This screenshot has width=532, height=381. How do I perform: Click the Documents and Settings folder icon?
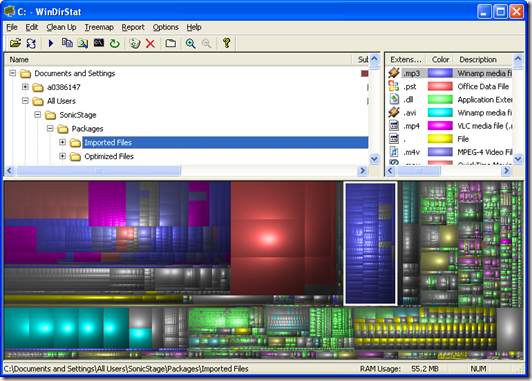25,73
